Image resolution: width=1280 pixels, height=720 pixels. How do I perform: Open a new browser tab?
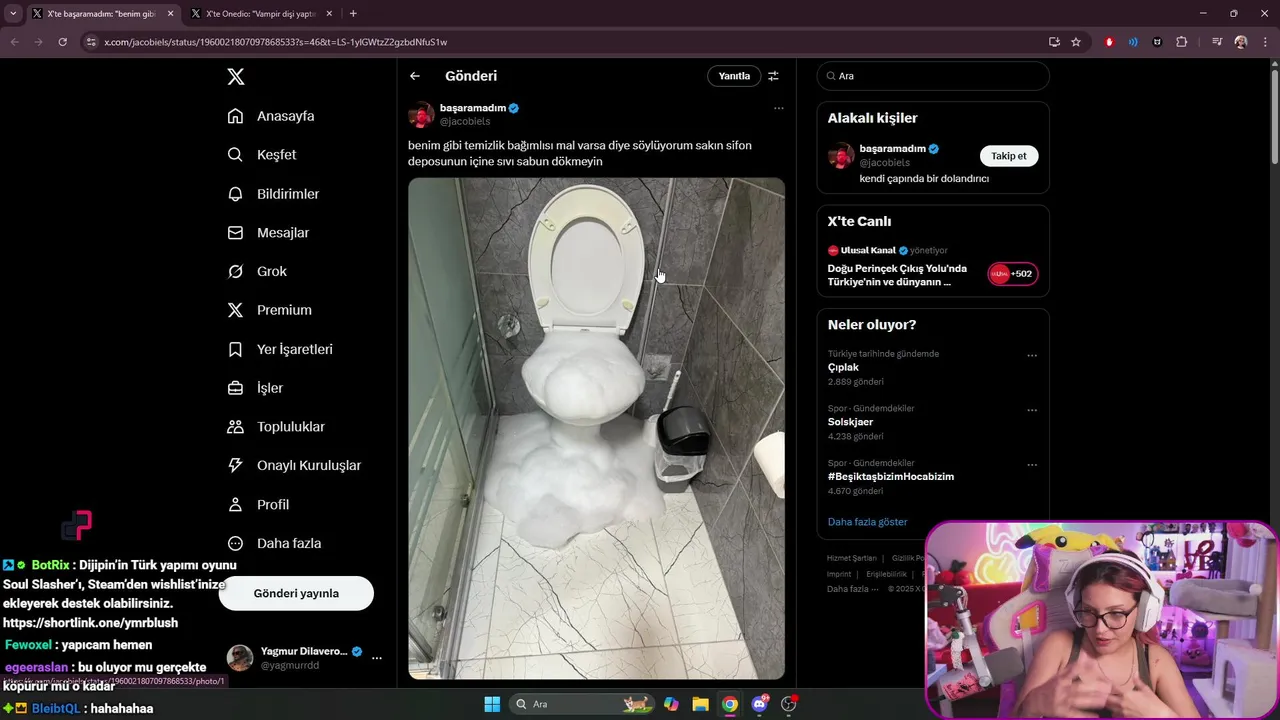click(x=353, y=14)
